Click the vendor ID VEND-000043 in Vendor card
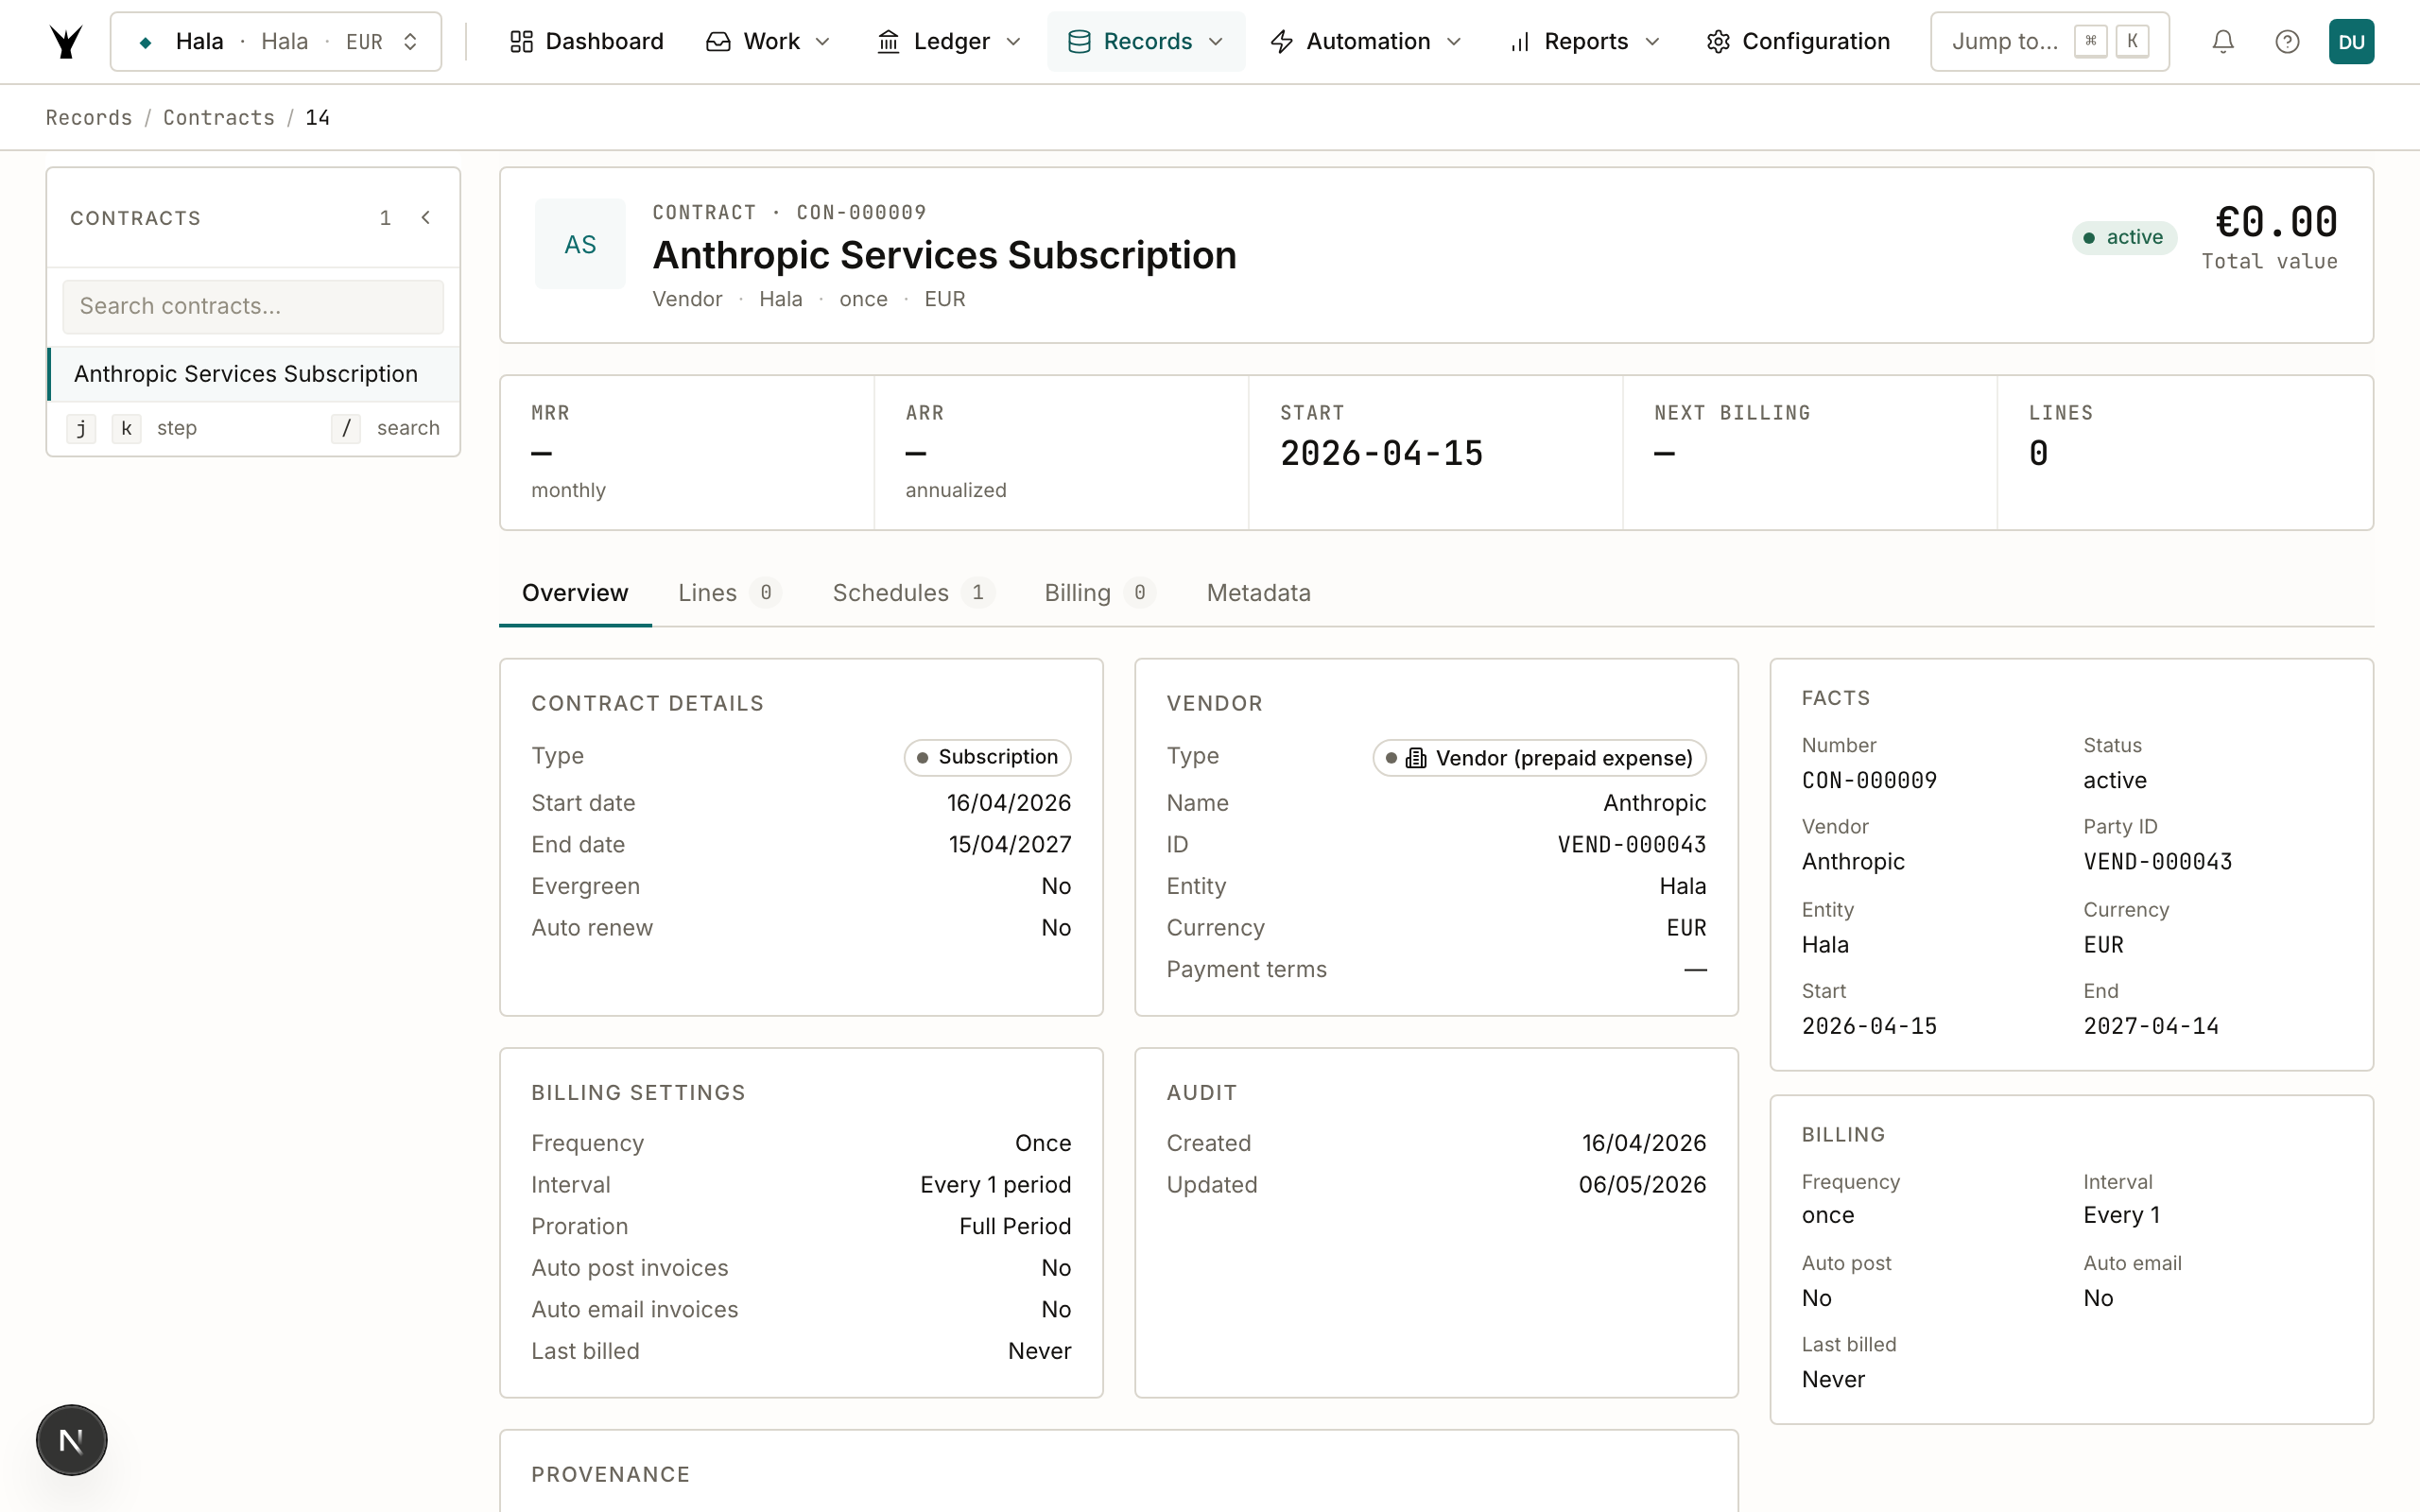 click(x=1631, y=845)
